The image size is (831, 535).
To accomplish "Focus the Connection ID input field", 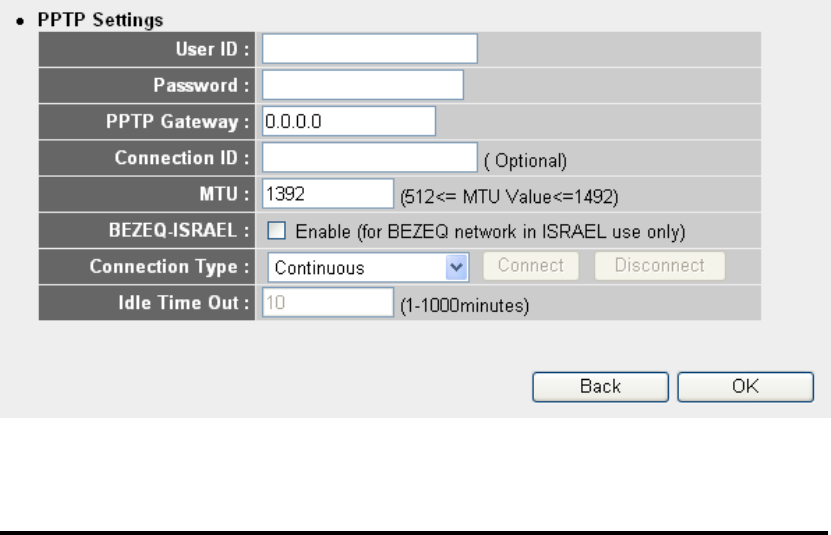I will (x=369, y=157).
